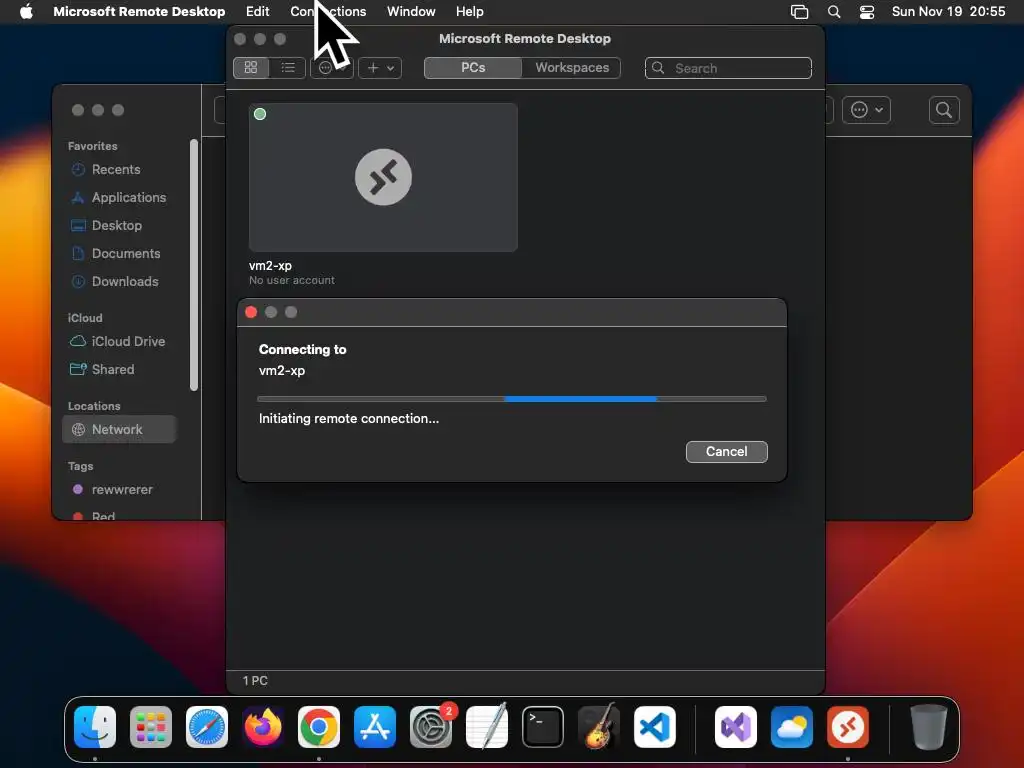Open the Weather app from the Dock
The image size is (1024, 768).
[x=792, y=727]
